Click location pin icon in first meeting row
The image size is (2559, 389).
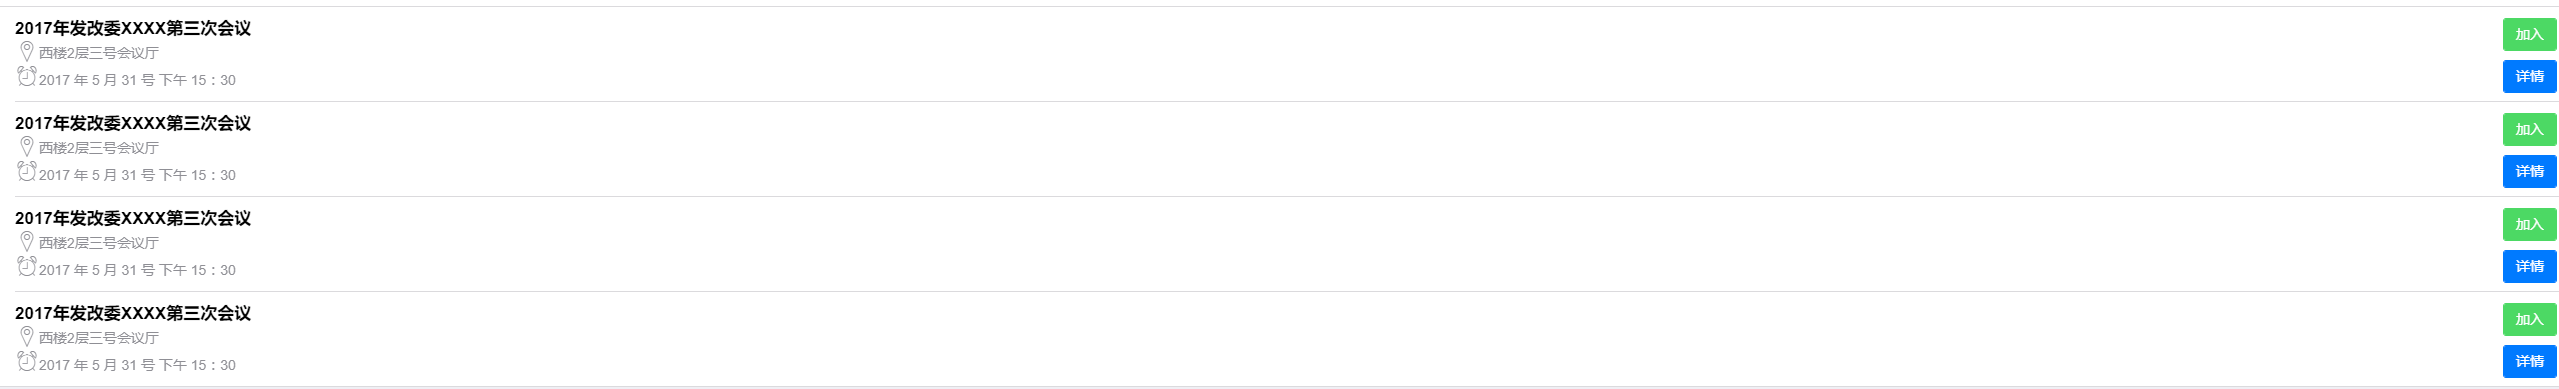27,51
